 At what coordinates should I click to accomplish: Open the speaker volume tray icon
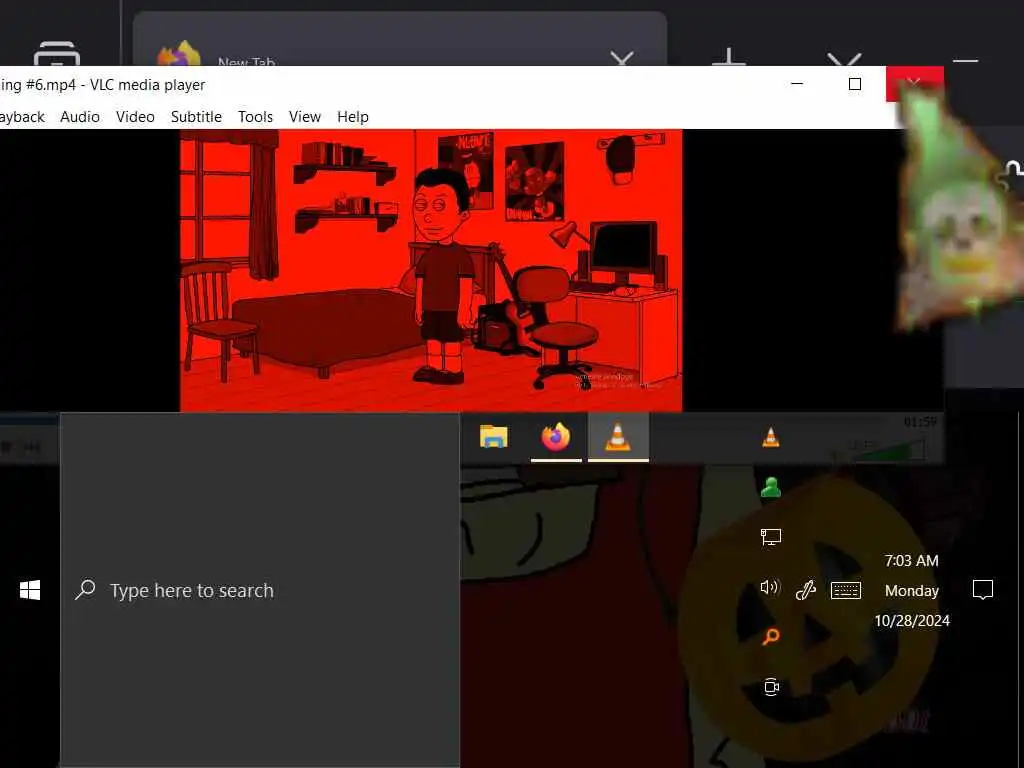click(771, 587)
